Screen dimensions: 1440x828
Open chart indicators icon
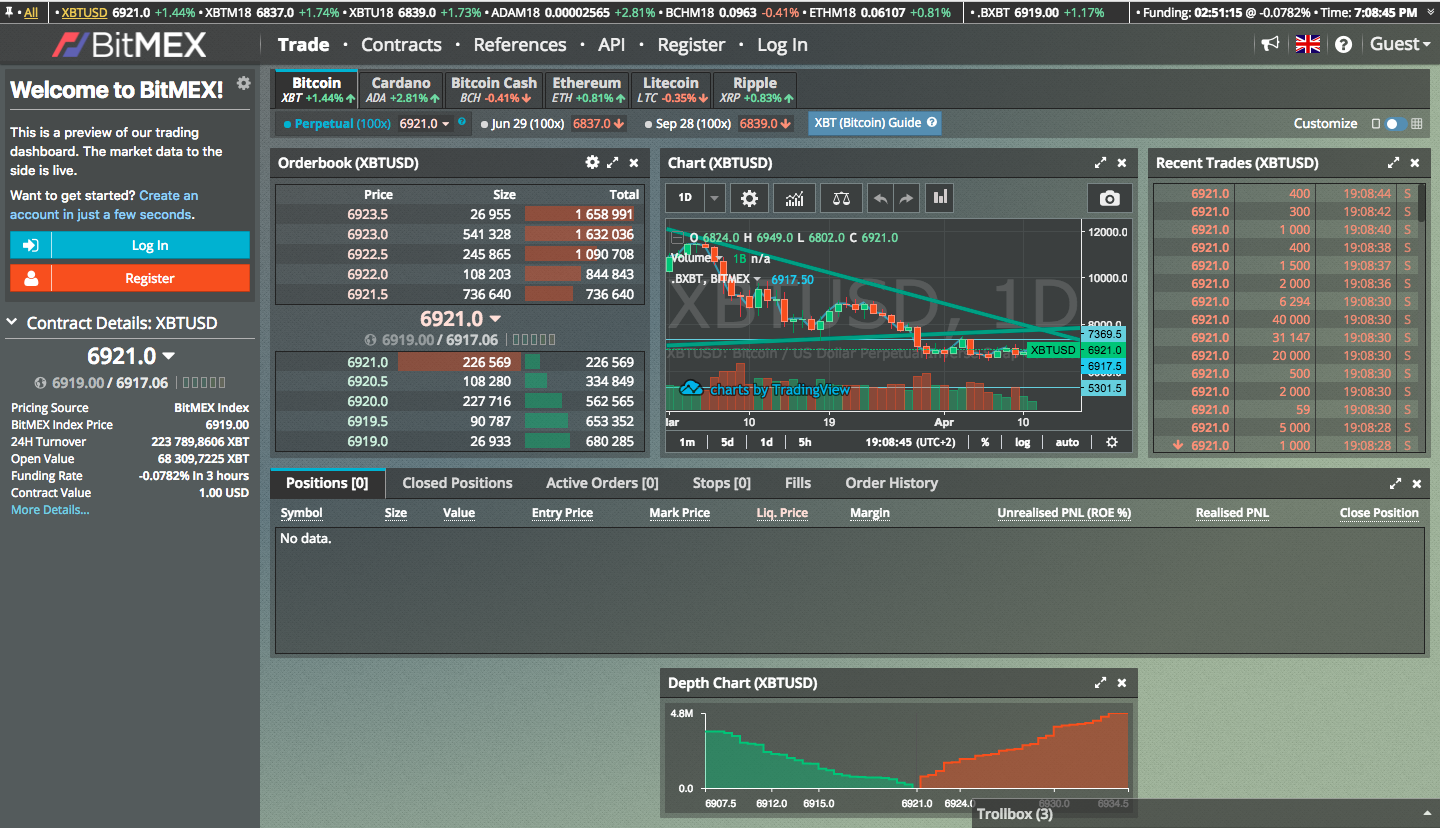pyautogui.click(x=795, y=198)
